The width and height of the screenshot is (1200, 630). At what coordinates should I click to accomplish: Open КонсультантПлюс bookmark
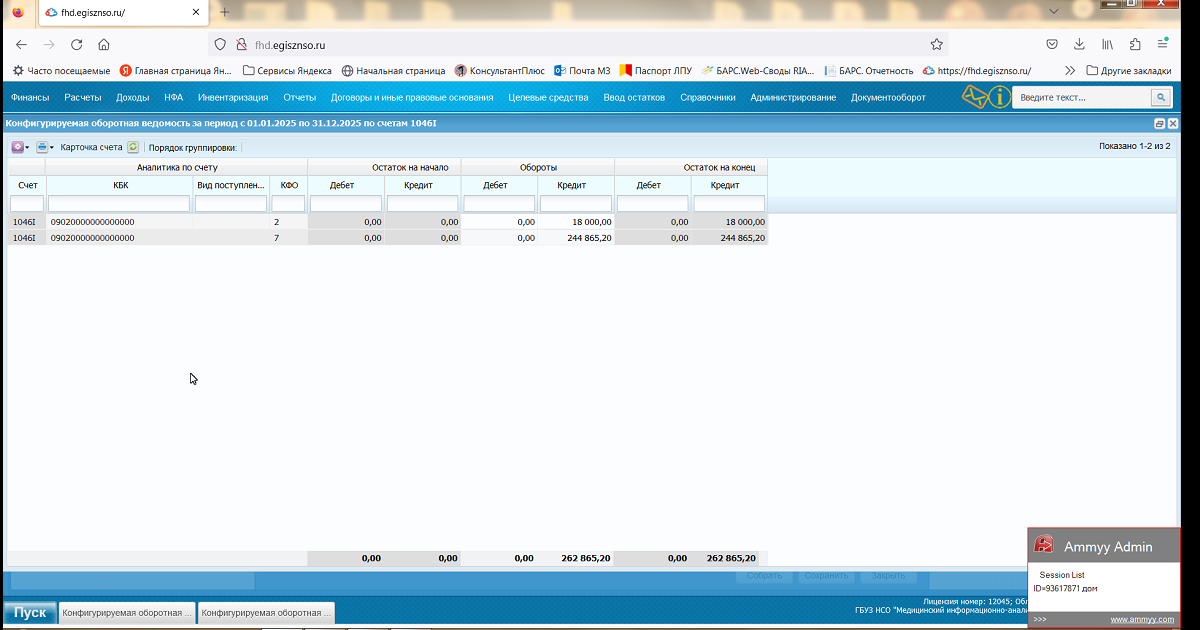tap(499, 71)
